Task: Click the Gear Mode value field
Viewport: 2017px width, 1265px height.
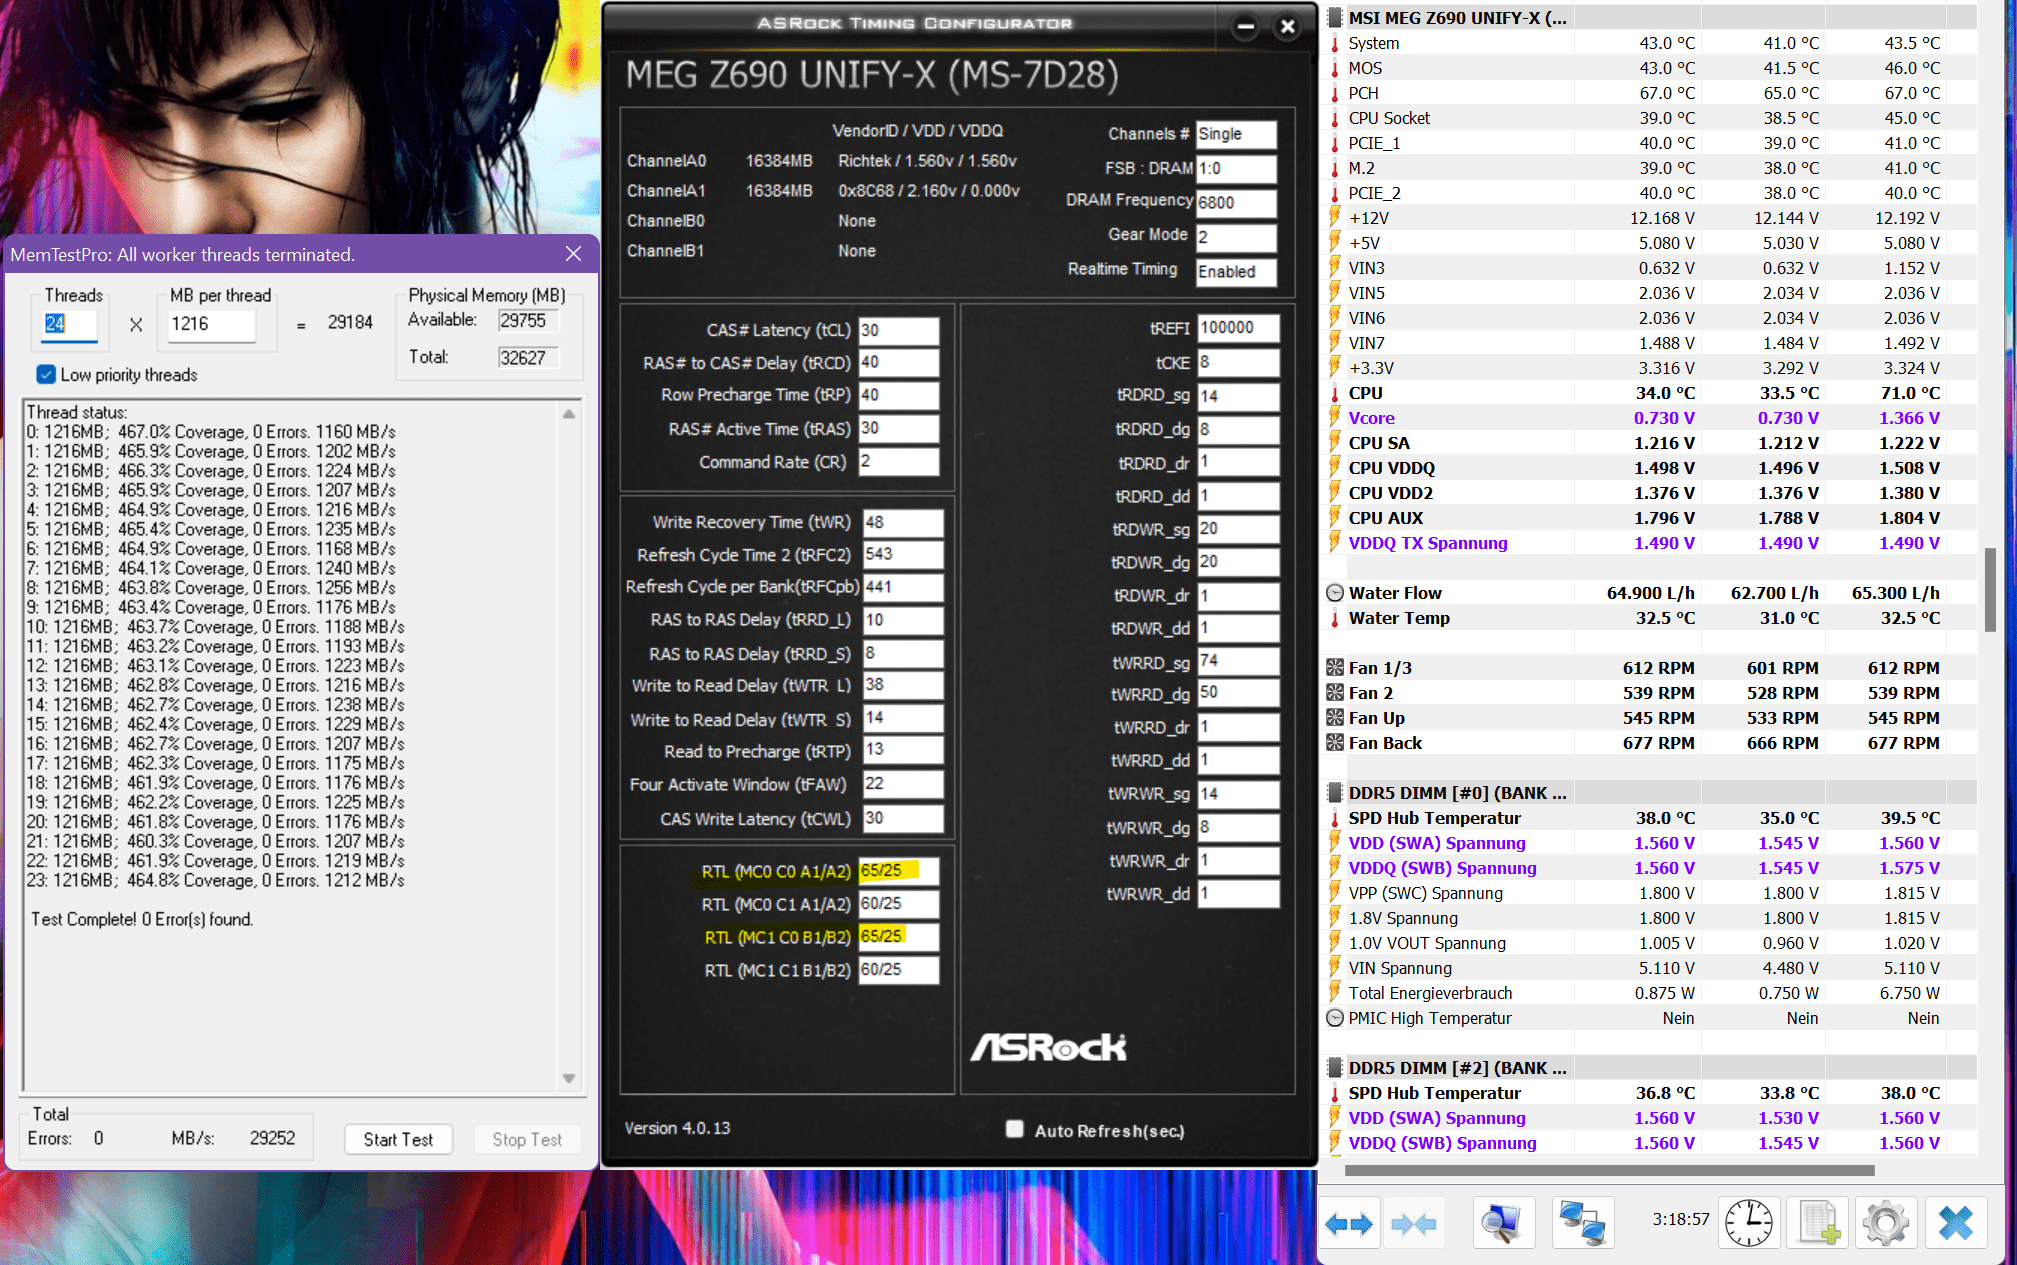Action: [x=1236, y=237]
